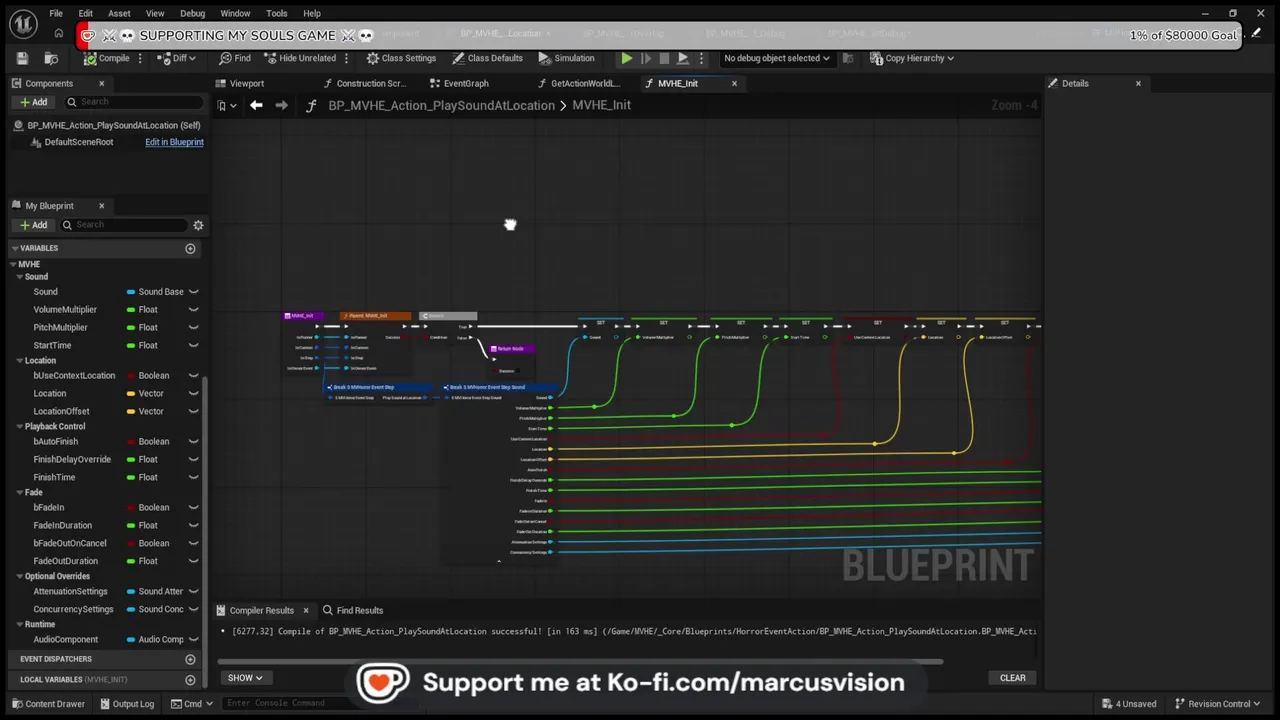Open the Find tool in toolbar
1280x720 pixels.
235,58
